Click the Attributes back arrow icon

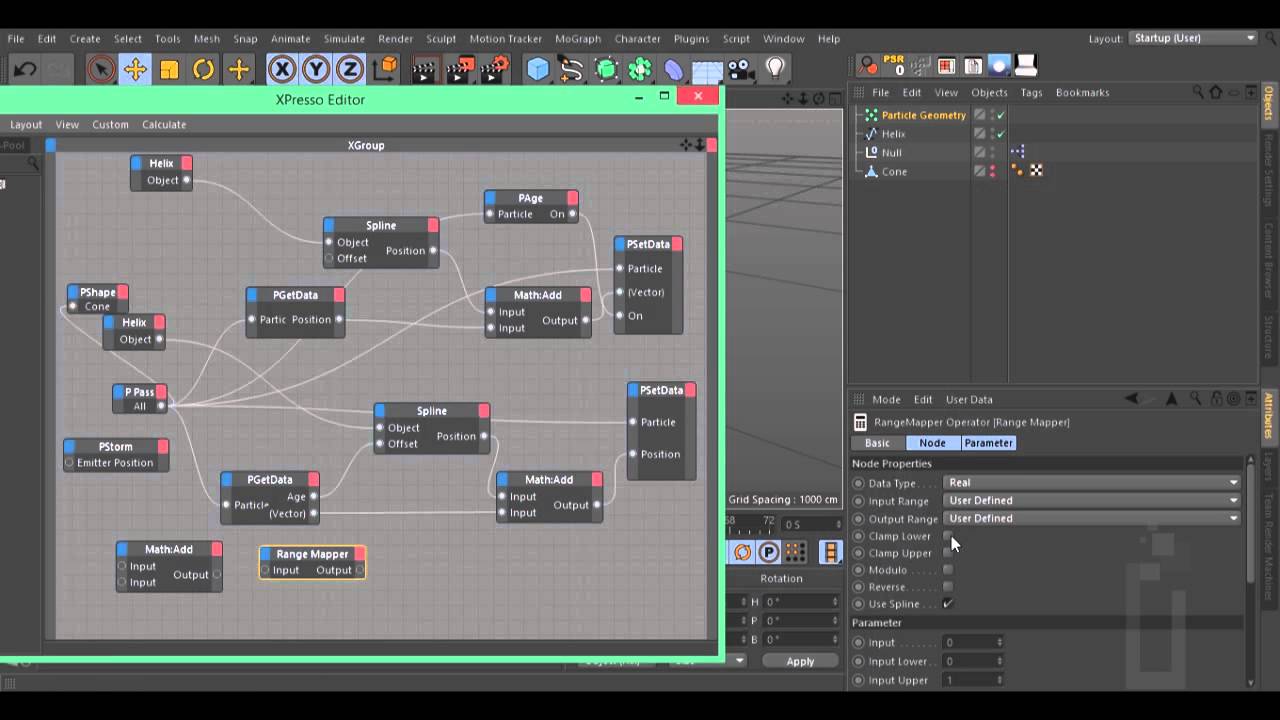pos(1131,399)
